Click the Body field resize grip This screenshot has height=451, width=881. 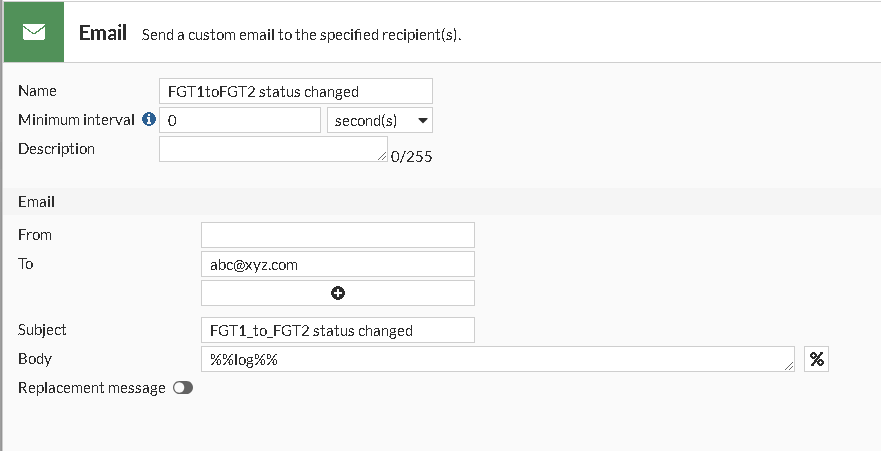click(x=790, y=367)
